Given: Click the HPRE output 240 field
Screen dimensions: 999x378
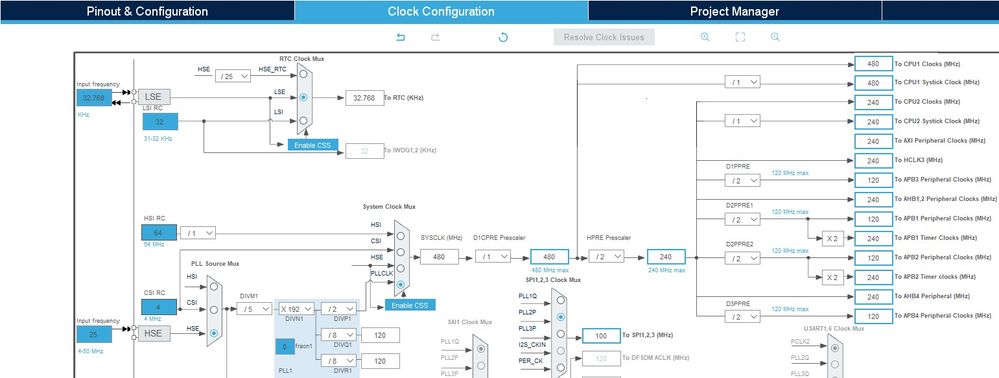Looking at the screenshot, I should pyautogui.click(x=666, y=257).
